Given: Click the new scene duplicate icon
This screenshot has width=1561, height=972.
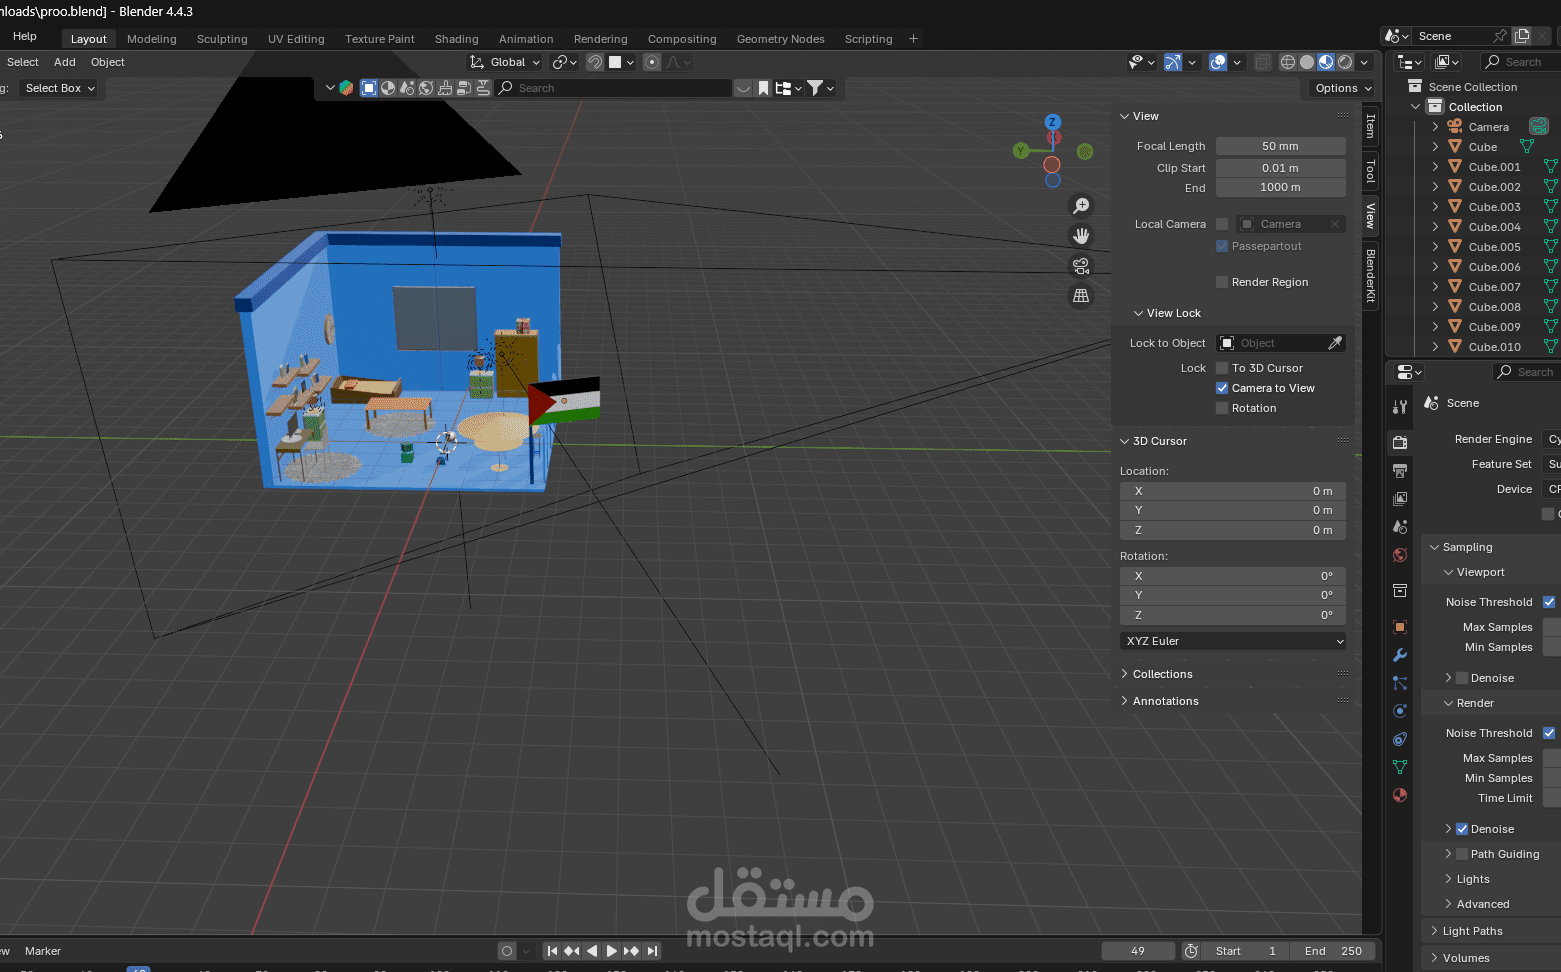Looking at the screenshot, I should 1522,36.
